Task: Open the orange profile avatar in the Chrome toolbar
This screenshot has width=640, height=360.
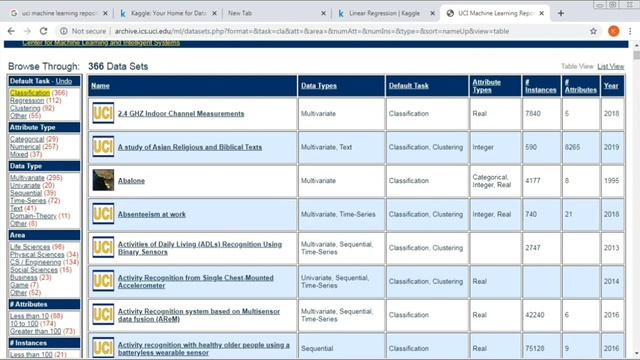Action: [x=613, y=31]
